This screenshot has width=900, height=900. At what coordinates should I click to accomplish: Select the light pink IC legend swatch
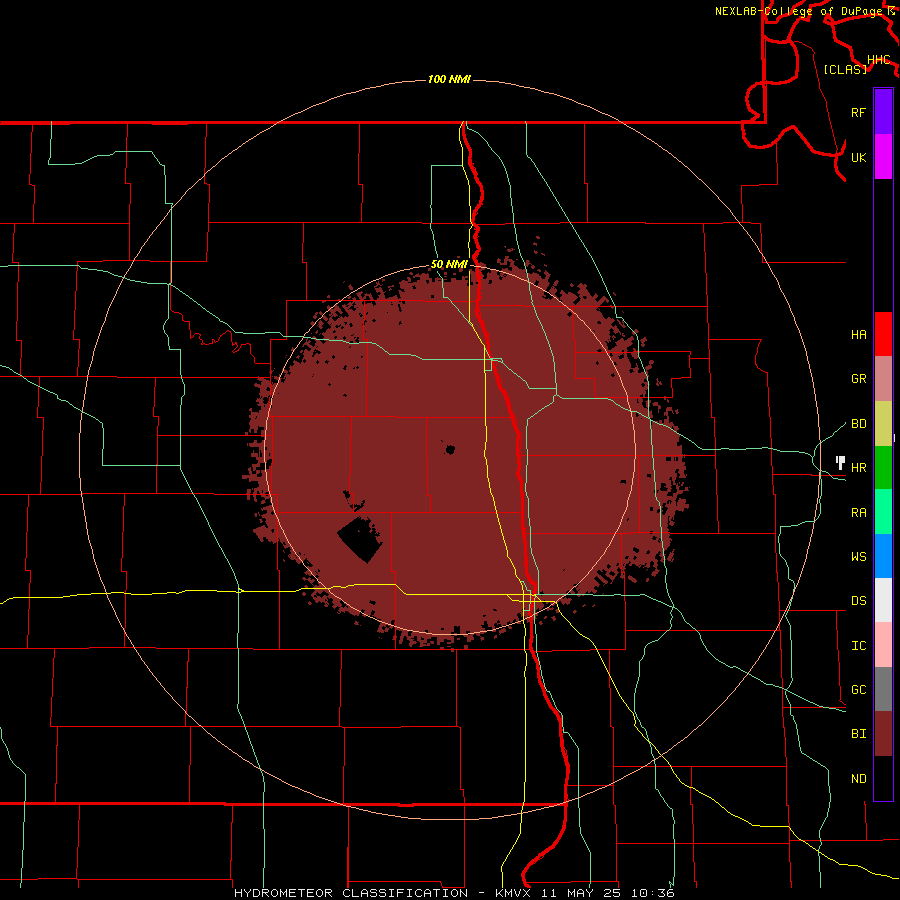883,645
